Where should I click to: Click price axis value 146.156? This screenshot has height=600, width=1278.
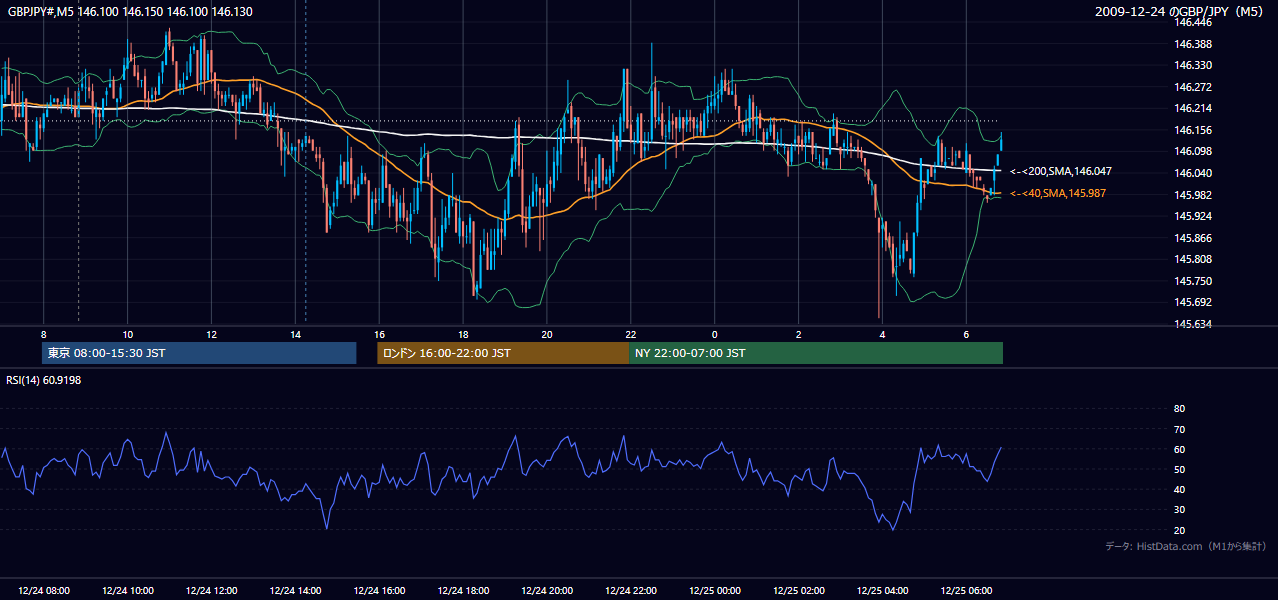[x=1193, y=130]
